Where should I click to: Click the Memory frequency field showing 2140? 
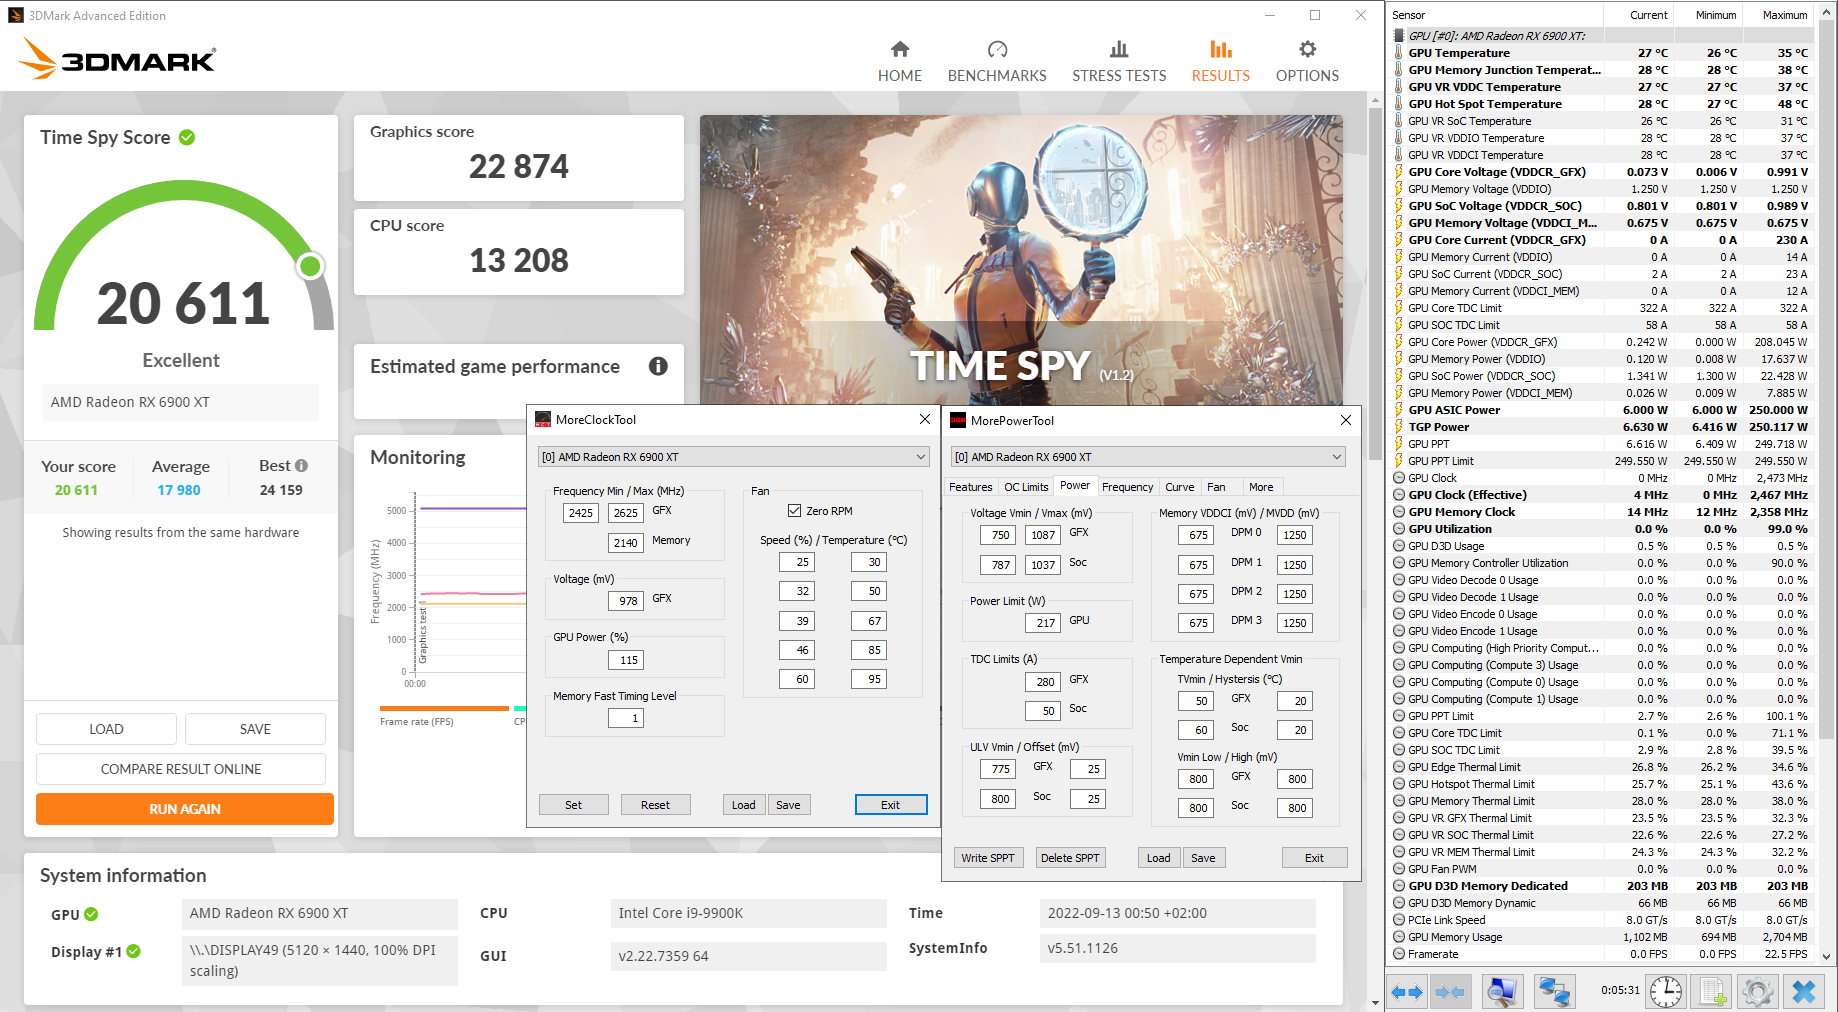[x=626, y=542]
